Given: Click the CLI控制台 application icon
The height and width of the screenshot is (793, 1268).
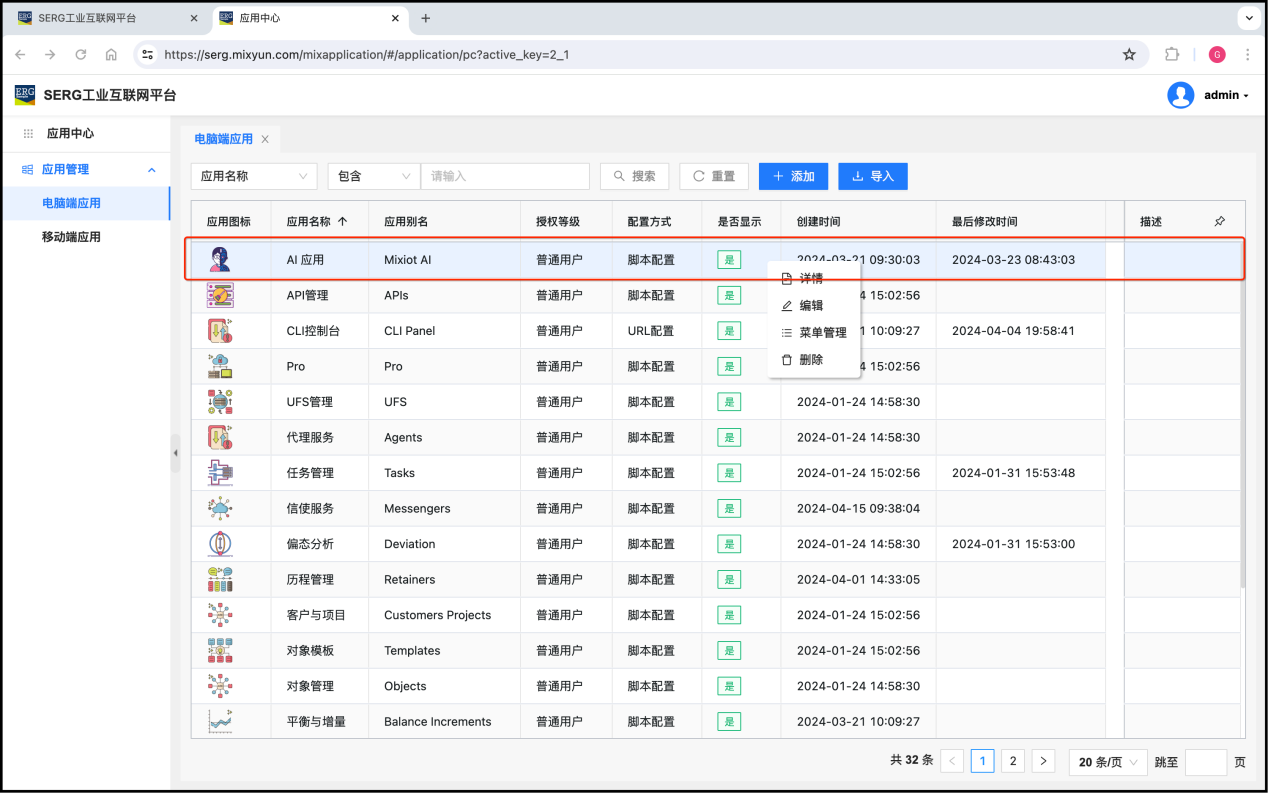Looking at the screenshot, I should [220, 331].
